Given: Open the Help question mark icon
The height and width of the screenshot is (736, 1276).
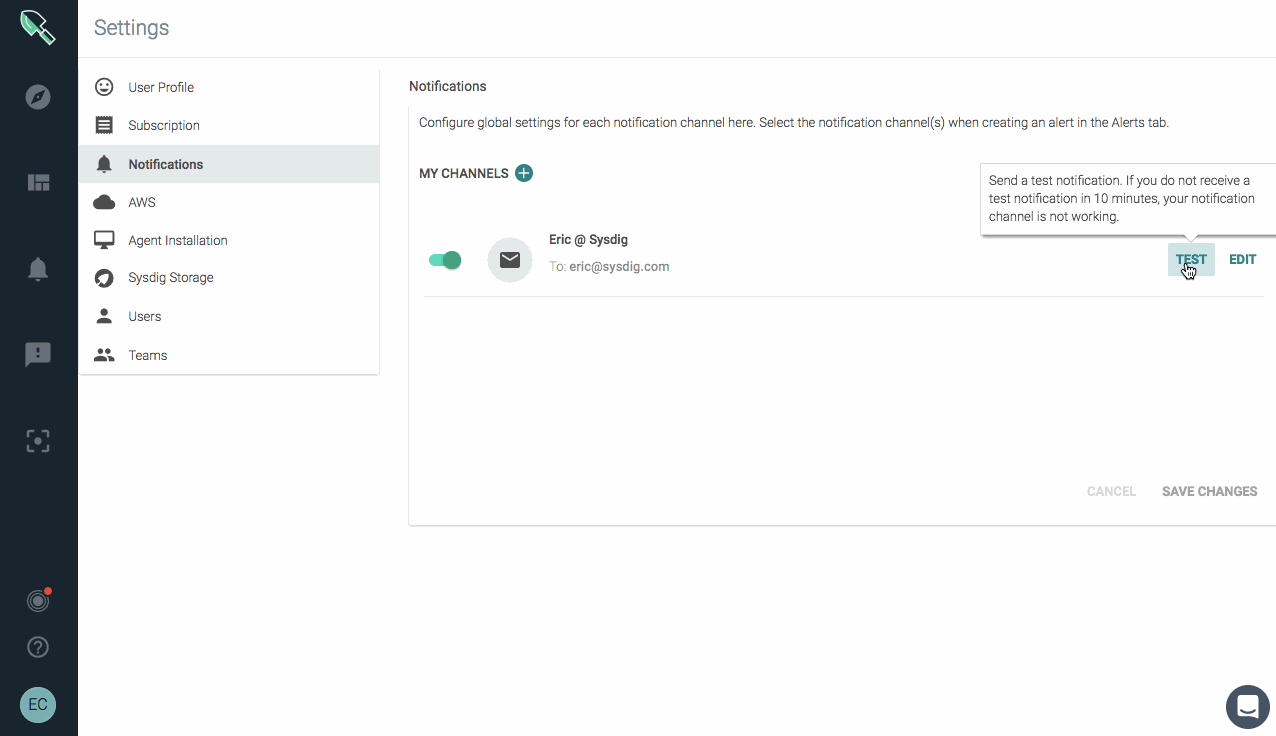Looking at the screenshot, I should point(38,648).
